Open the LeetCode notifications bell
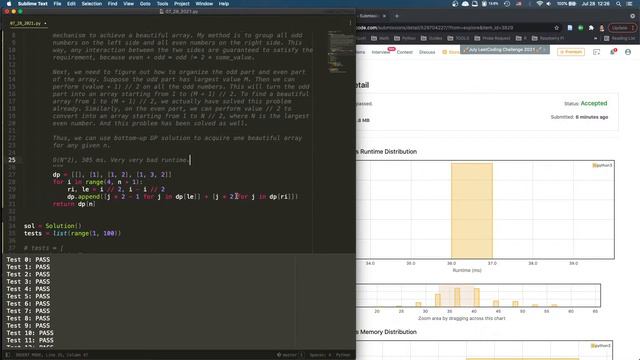This screenshot has height=360, width=640. point(613,52)
